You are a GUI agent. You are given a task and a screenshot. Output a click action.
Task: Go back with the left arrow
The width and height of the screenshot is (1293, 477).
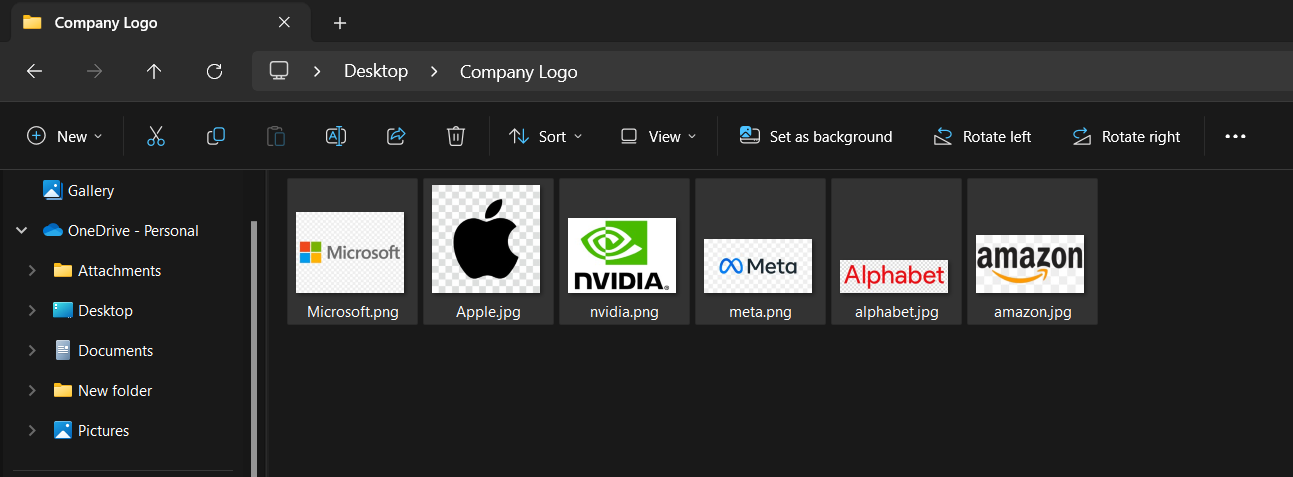34,71
